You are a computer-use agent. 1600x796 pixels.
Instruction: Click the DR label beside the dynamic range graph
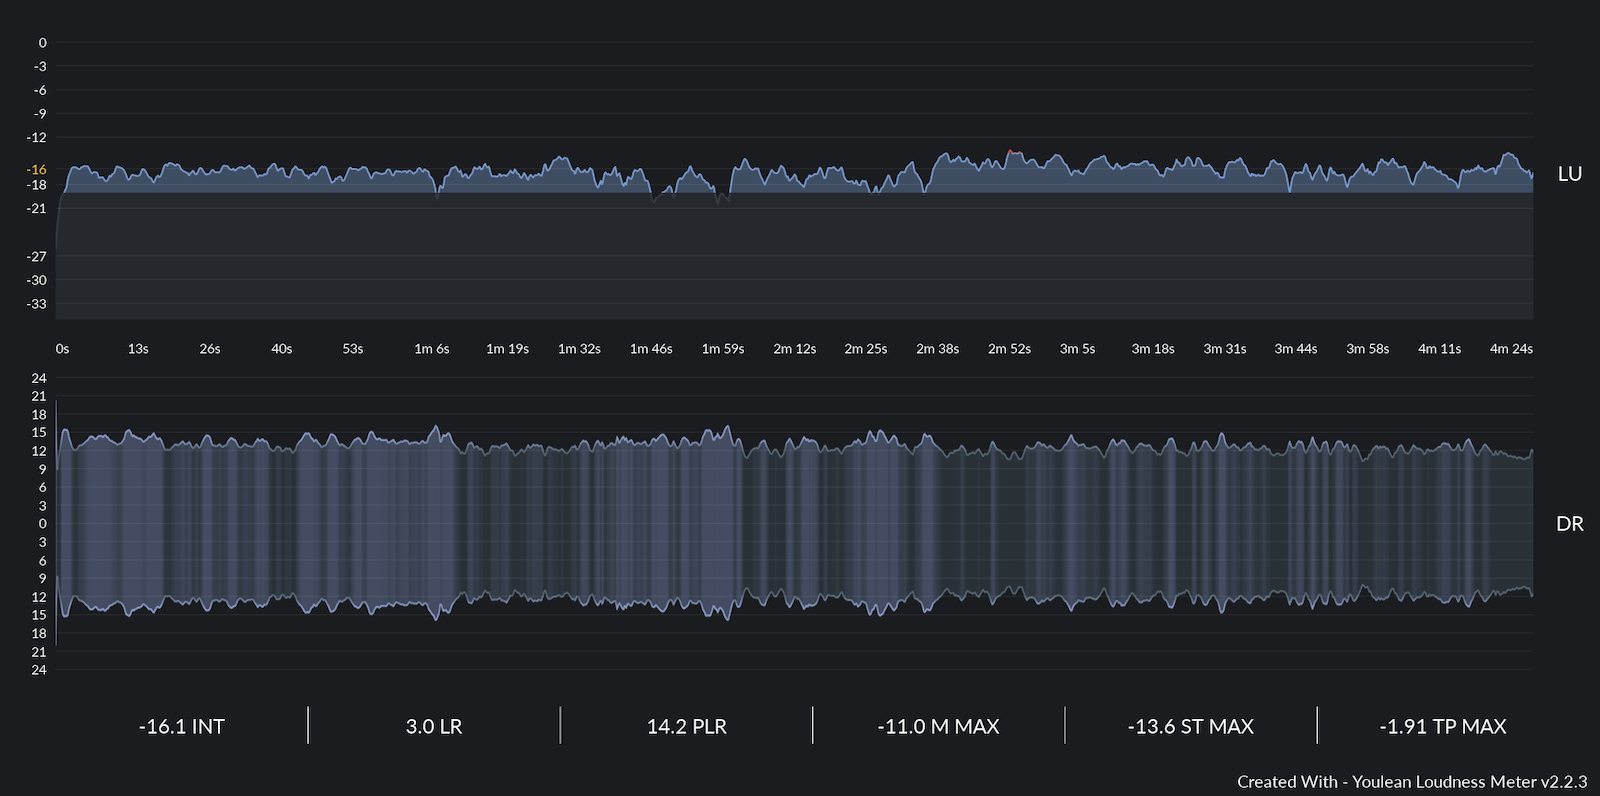click(1569, 524)
